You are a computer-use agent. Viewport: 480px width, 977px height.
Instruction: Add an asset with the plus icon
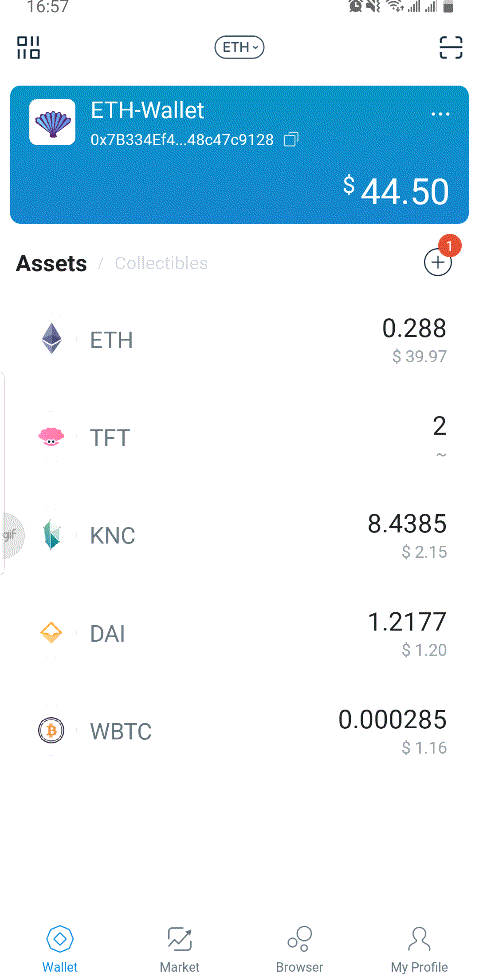point(438,263)
